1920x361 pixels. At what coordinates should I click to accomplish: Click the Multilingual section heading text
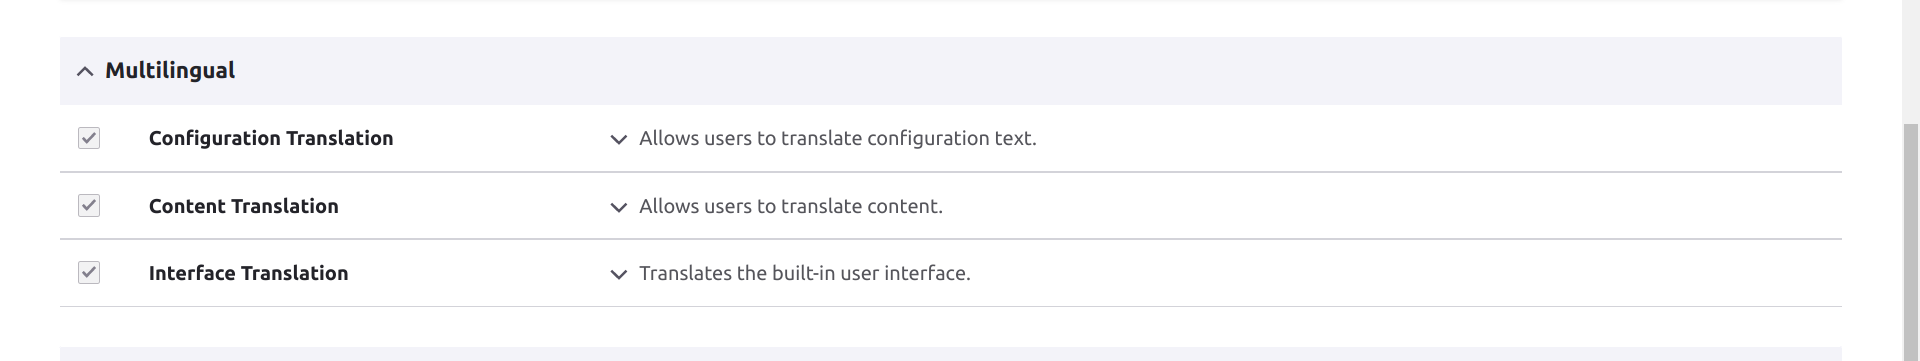pos(170,70)
